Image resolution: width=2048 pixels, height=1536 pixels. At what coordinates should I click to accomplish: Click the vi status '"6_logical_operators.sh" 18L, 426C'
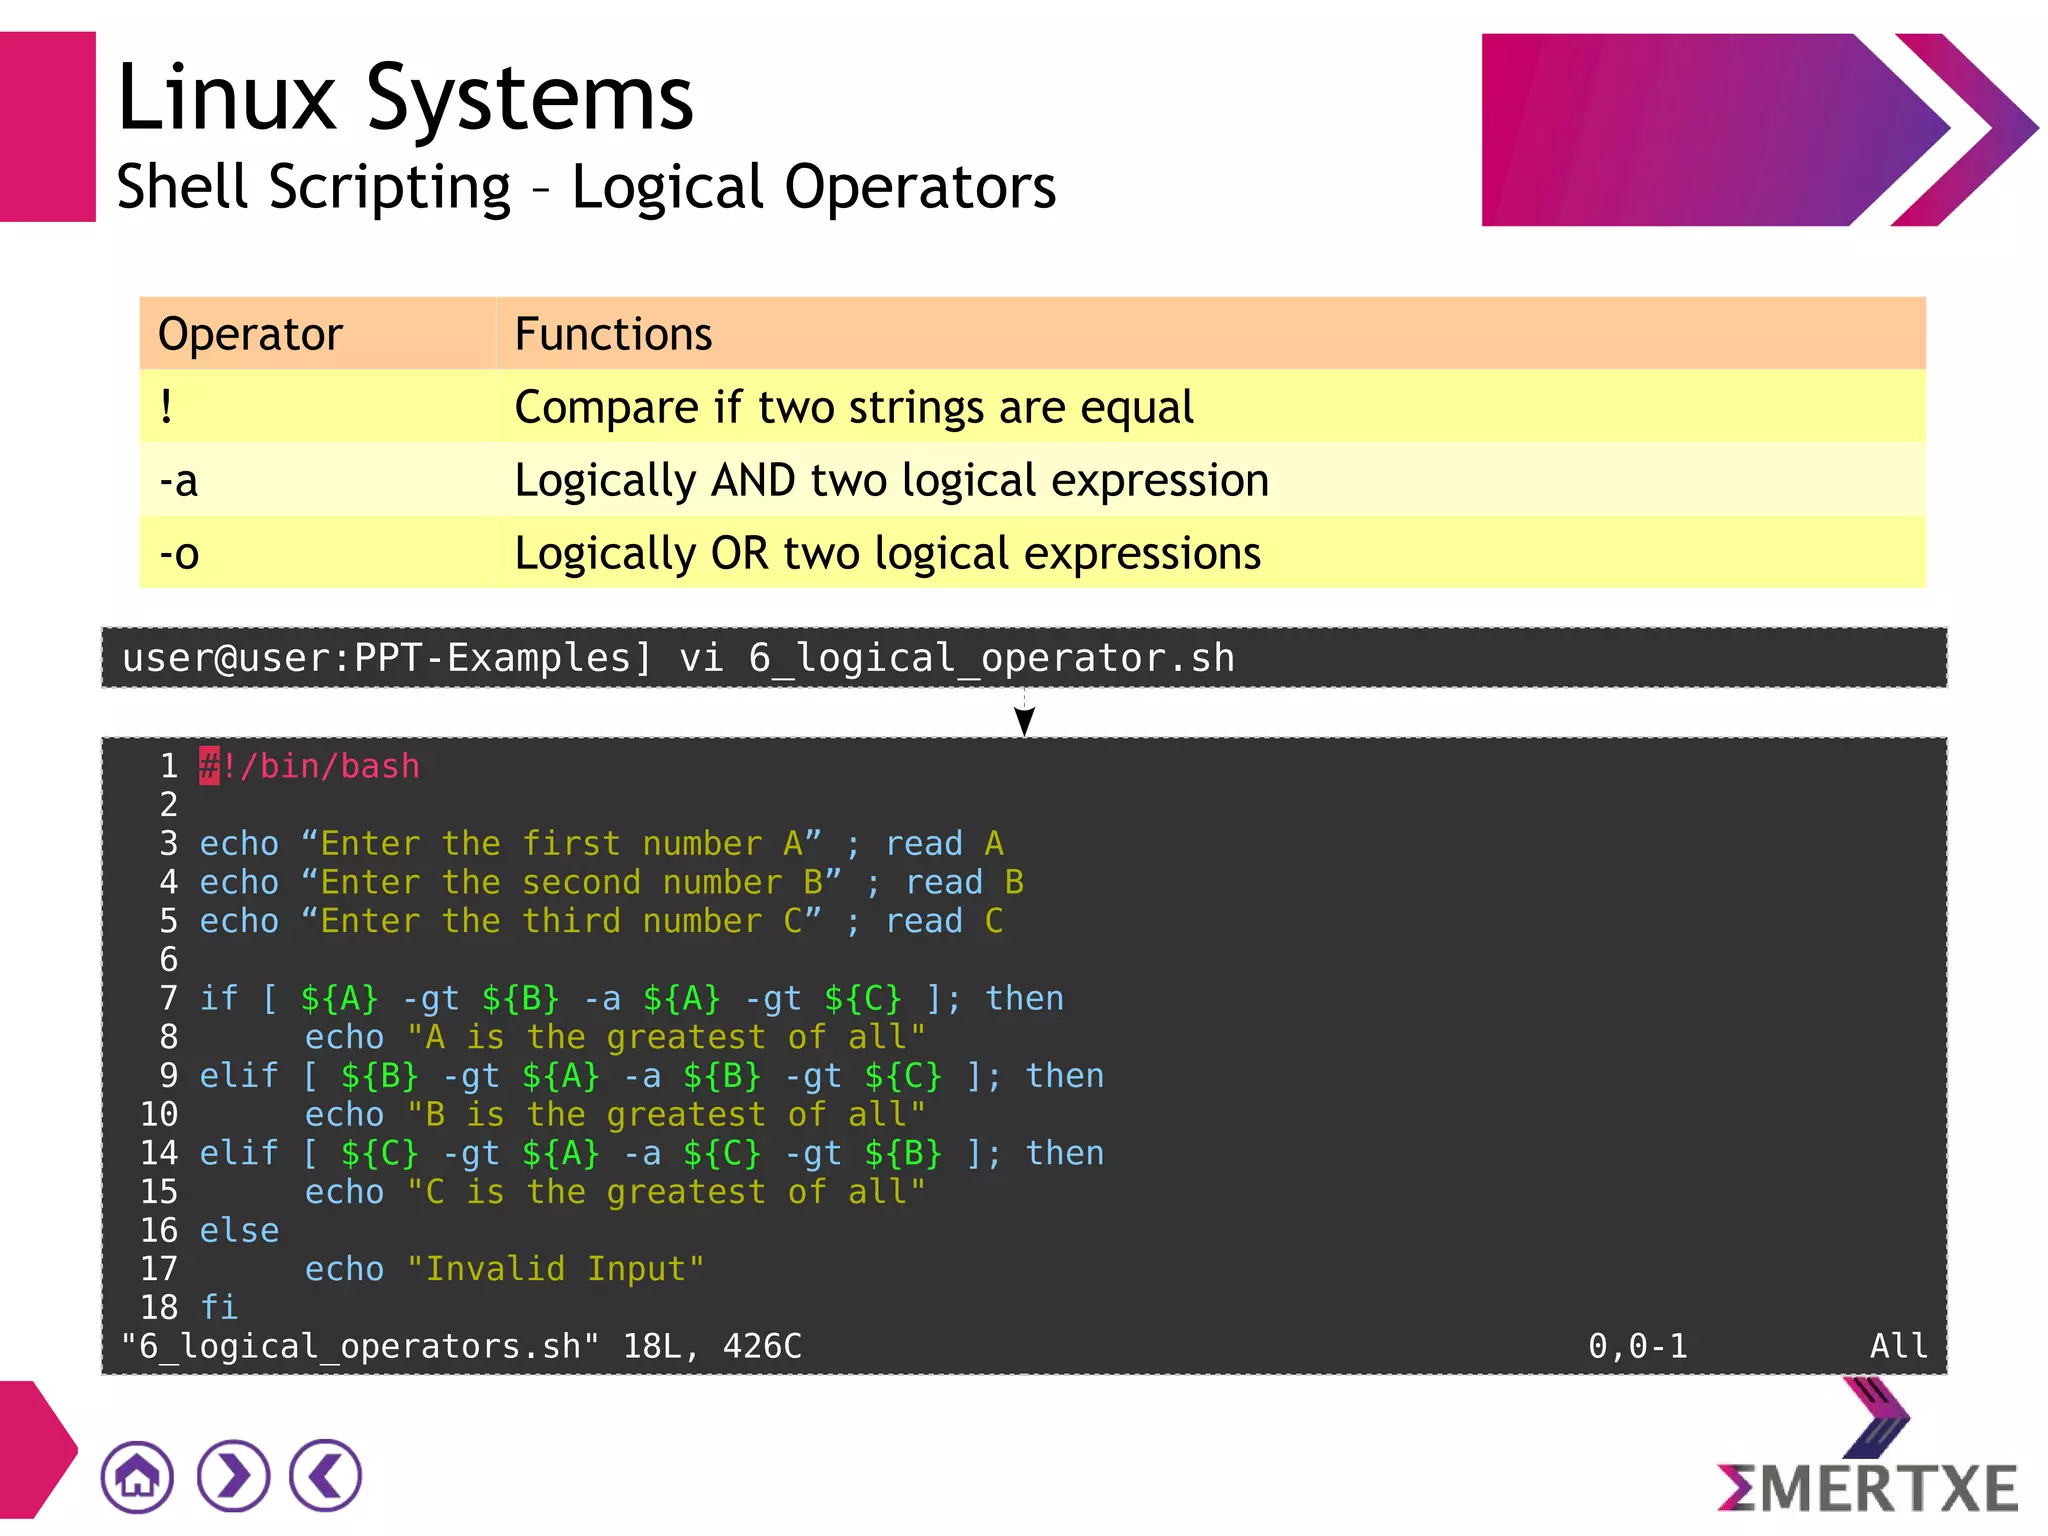point(461,1346)
